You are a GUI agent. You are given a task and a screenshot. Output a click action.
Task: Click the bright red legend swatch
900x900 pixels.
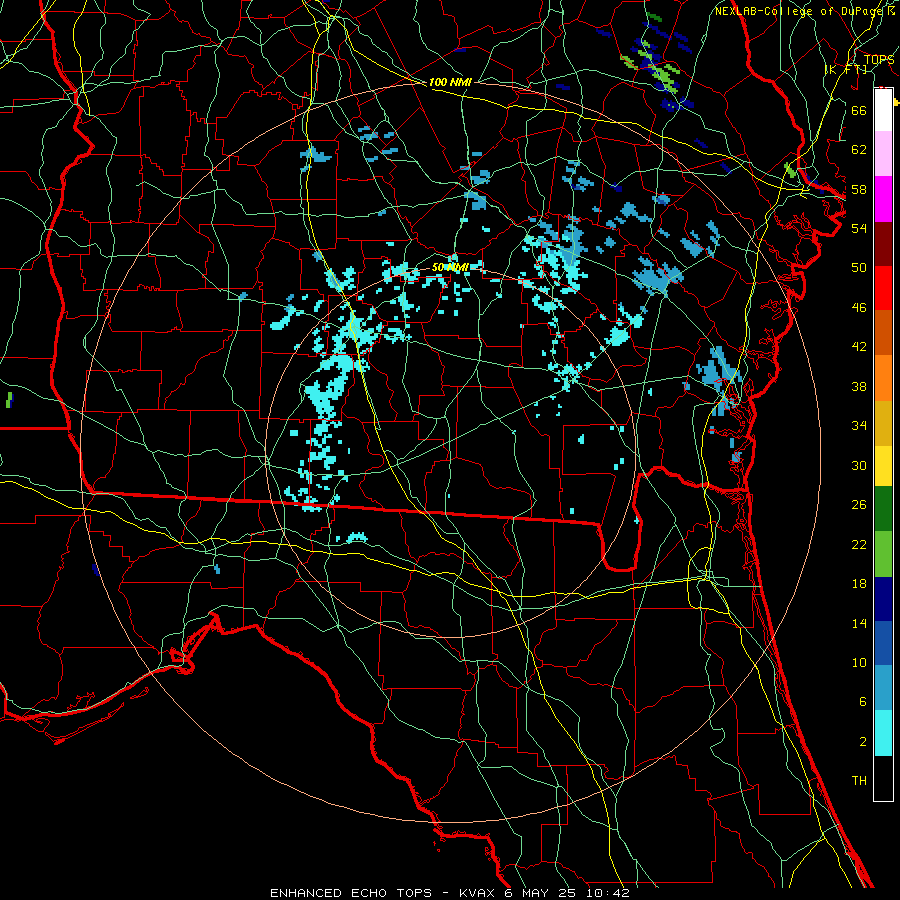(x=883, y=288)
